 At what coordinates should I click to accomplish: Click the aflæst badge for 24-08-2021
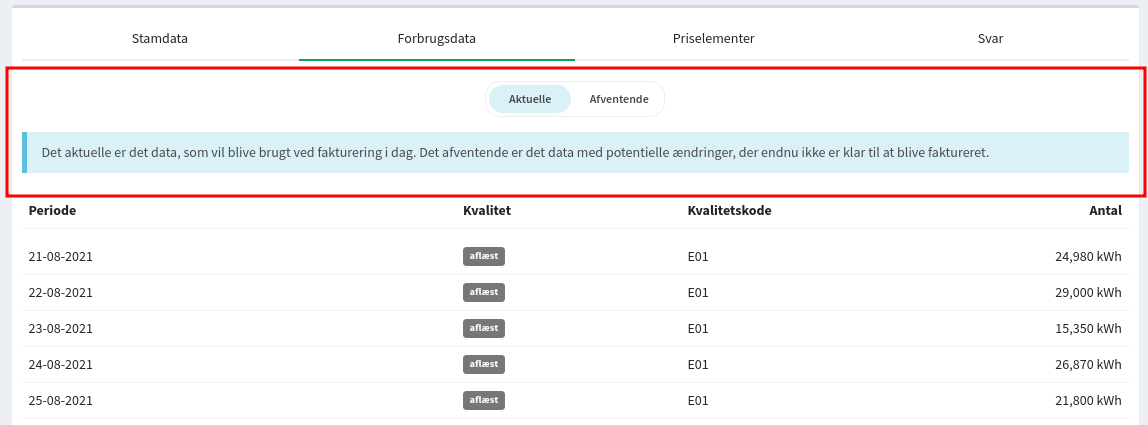pyautogui.click(x=484, y=364)
